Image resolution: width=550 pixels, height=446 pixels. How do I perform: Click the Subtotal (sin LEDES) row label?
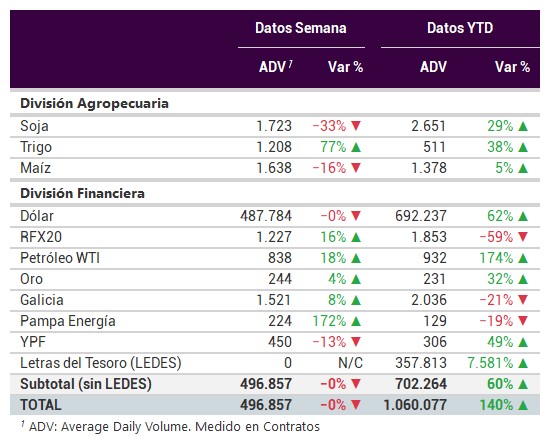(x=86, y=384)
